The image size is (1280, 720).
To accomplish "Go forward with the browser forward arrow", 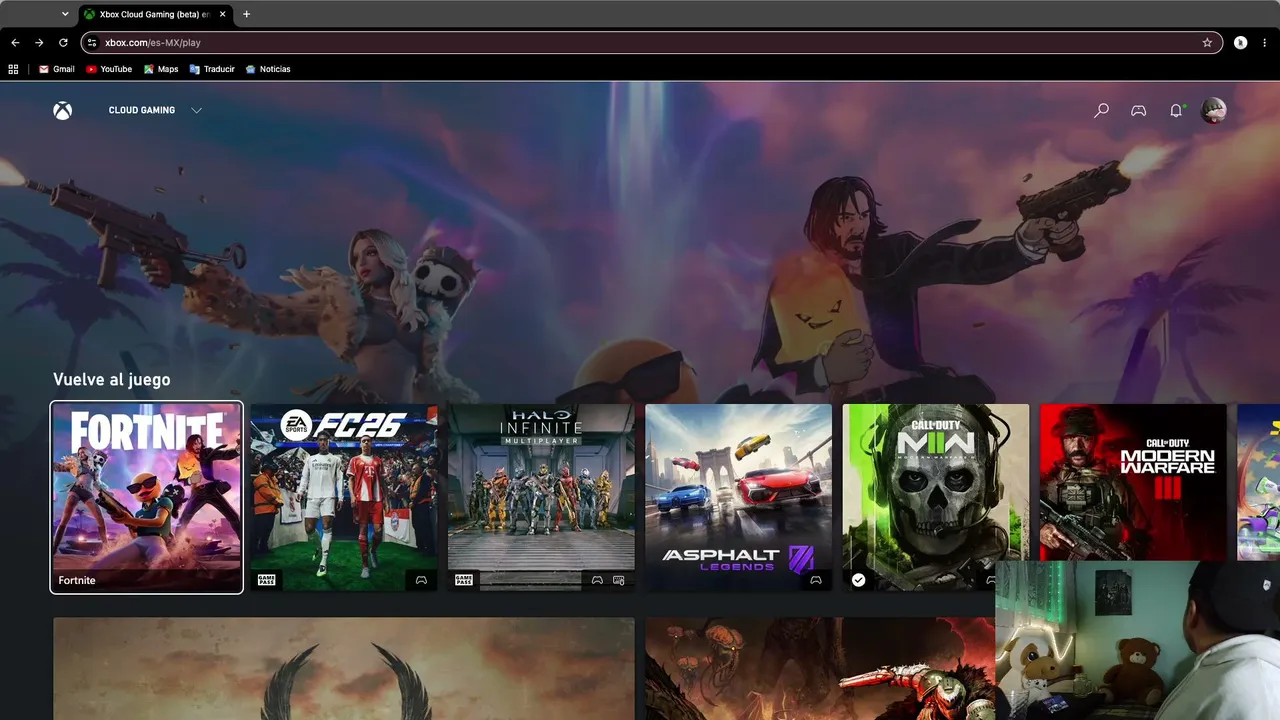I will pos(39,43).
